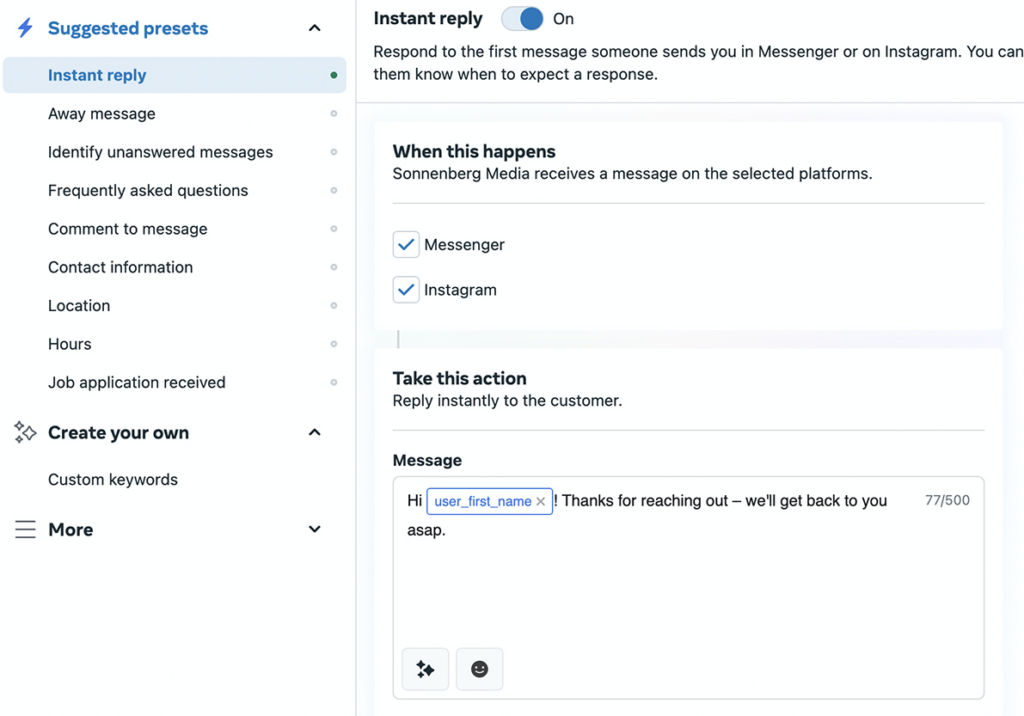Select the Custom keywords option
Screen dimensions: 1024x716
(x=113, y=480)
